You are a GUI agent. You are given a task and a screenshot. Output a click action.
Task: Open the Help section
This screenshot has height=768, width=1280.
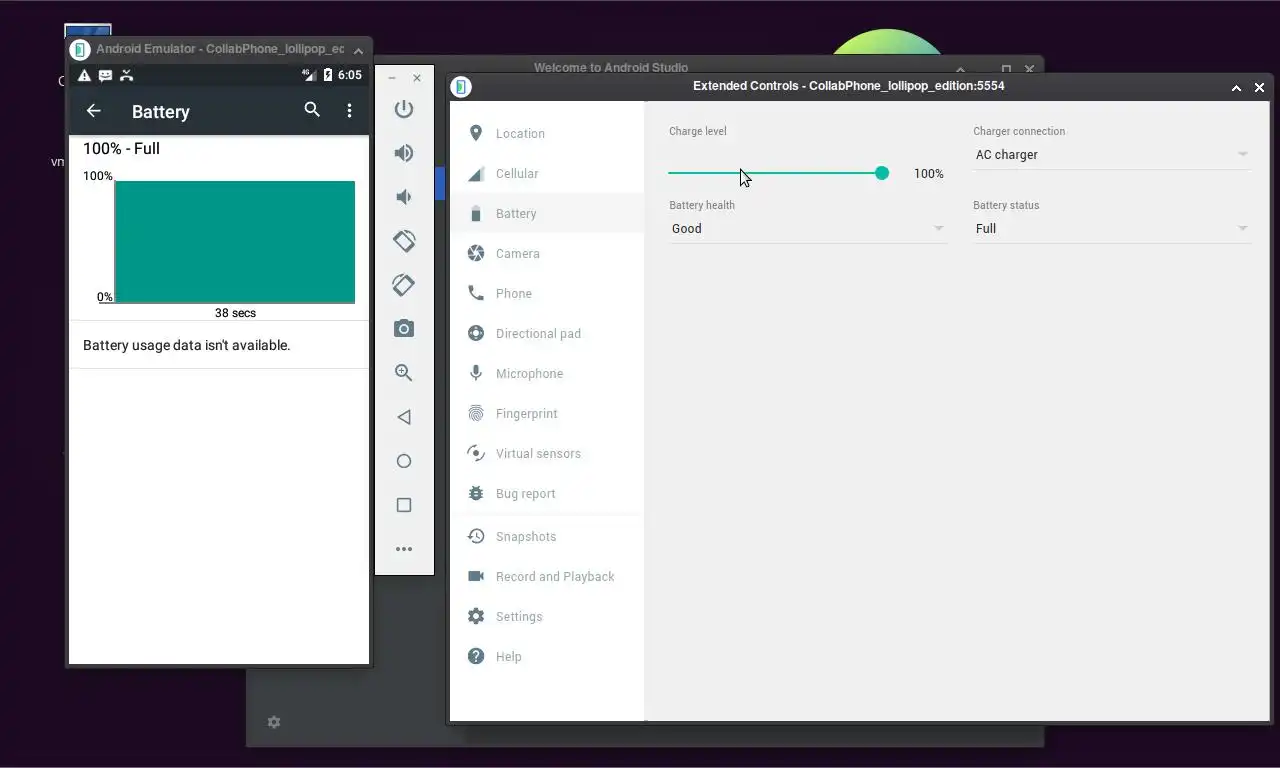pyautogui.click(x=547, y=656)
